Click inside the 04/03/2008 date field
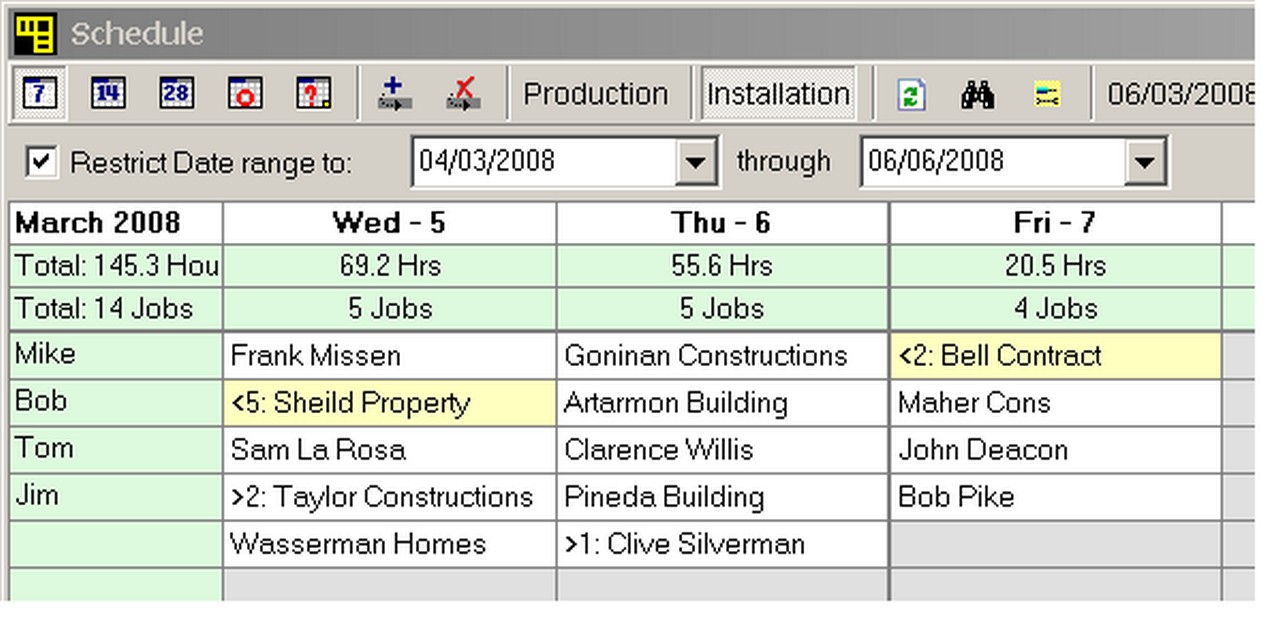 pyautogui.click(x=540, y=162)
